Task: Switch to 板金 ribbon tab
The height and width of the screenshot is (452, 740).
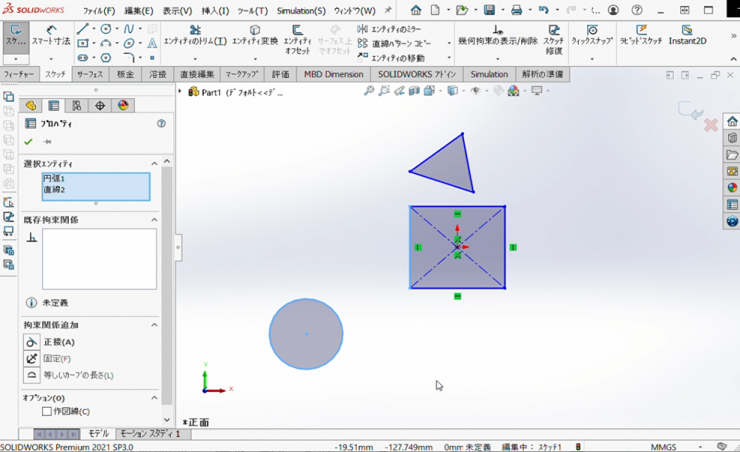Action: point(125,75)
